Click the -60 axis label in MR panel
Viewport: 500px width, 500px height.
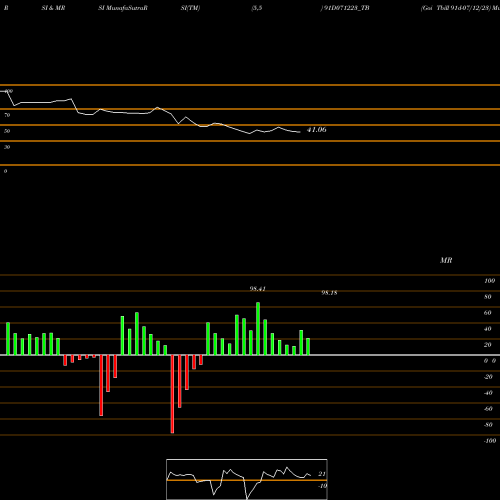point(488,409)
